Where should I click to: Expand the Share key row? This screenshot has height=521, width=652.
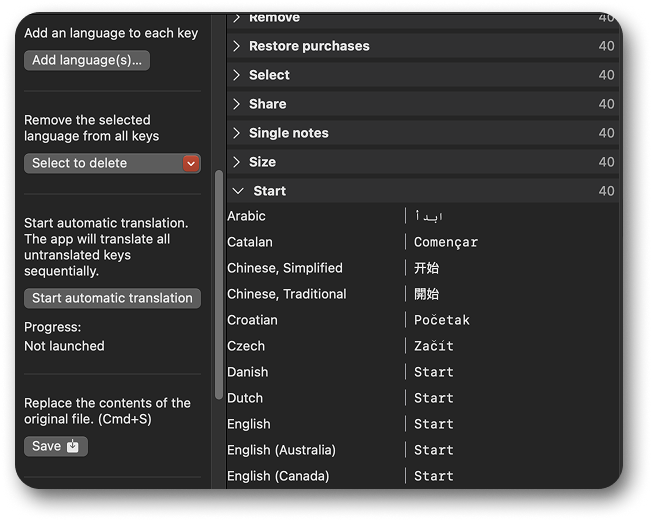coord(237,104)
